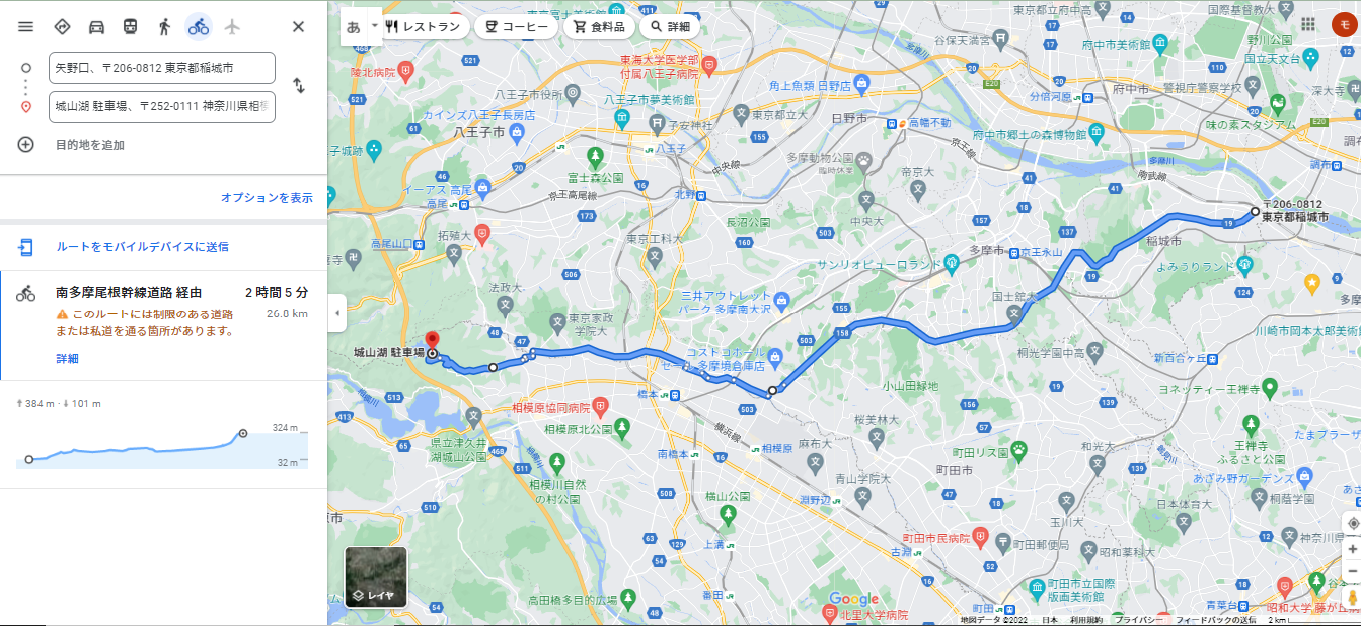Collapse the side panel with arrow handle
Viewport: 1361px width, 626px height.
pos(337,313)
